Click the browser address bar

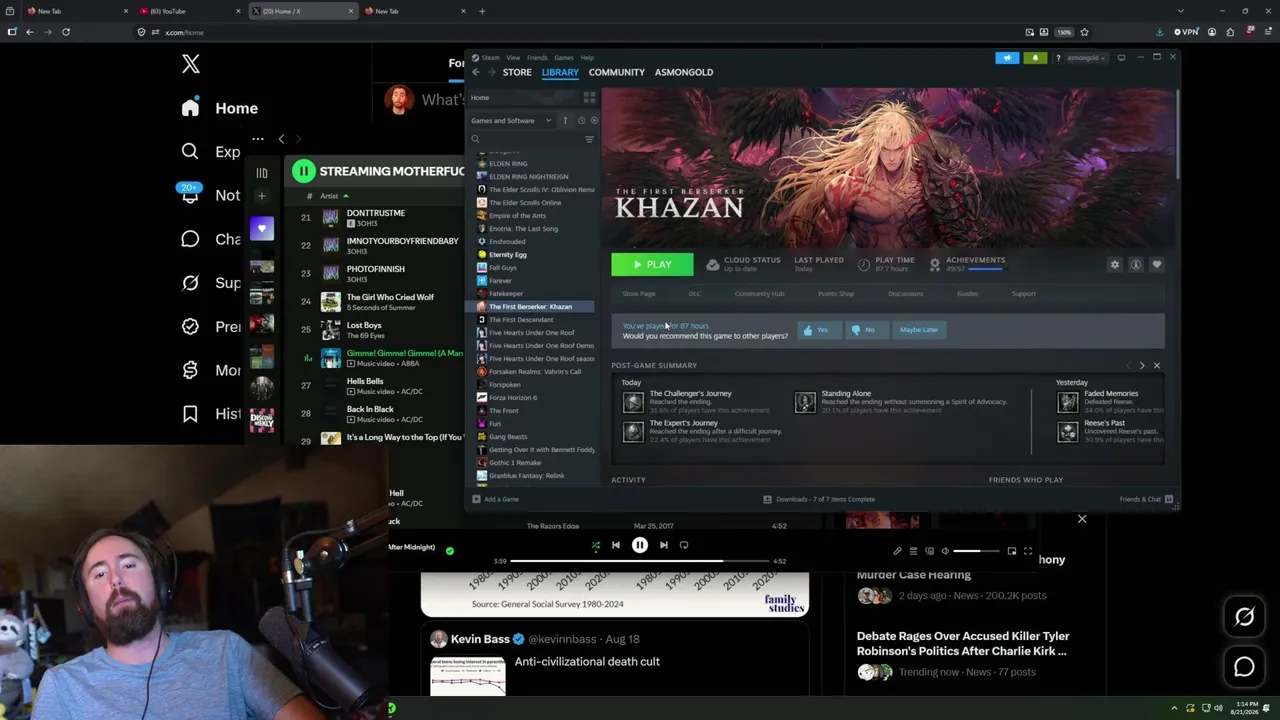click(580, 32)
